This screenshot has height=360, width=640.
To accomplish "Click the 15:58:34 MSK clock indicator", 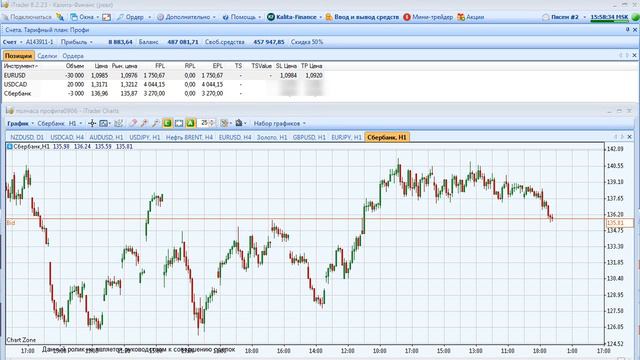I will click(609, 17).
